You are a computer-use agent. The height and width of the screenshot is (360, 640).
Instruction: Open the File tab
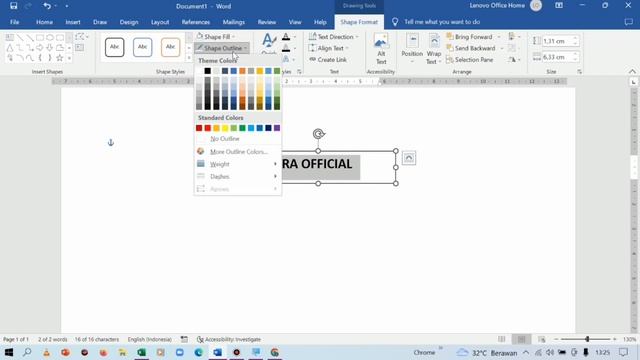(x=14, y=22)
